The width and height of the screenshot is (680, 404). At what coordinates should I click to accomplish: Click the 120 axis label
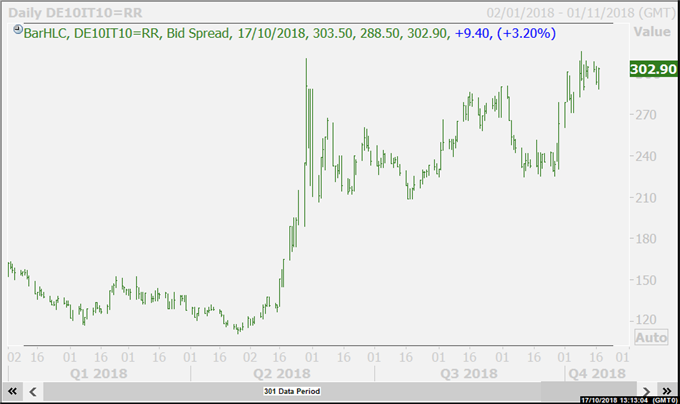pyautogui.click(x=646, y=320)
